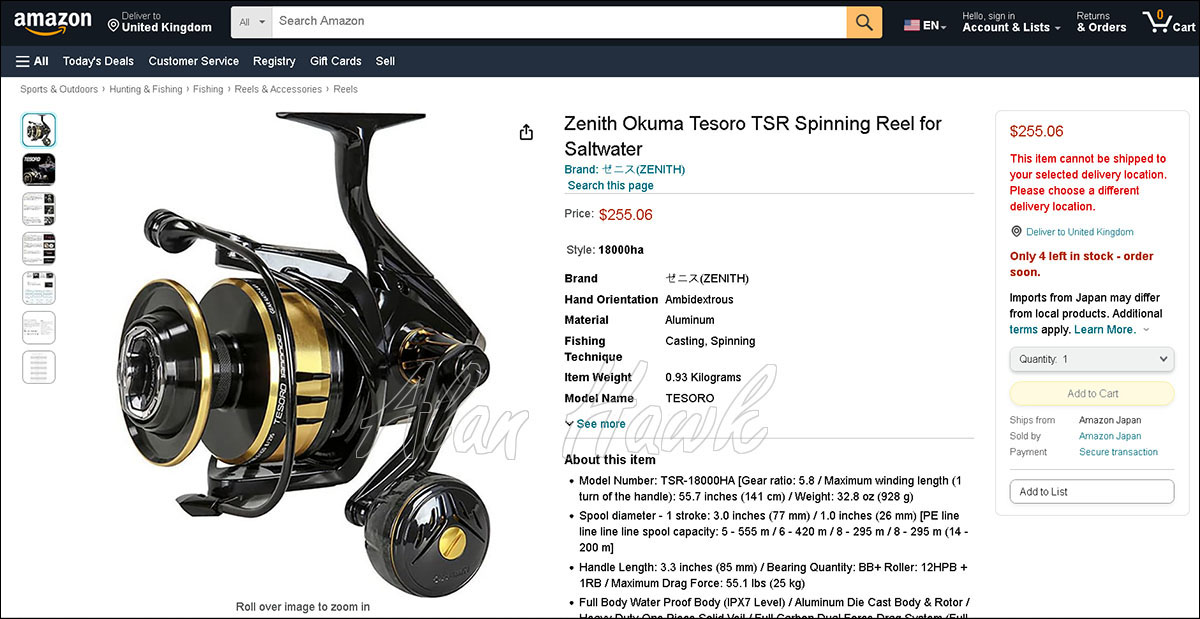This screenshot has height=619, width=1200.
Task: Click the Search Amazon input field
Action: (559, 22)
